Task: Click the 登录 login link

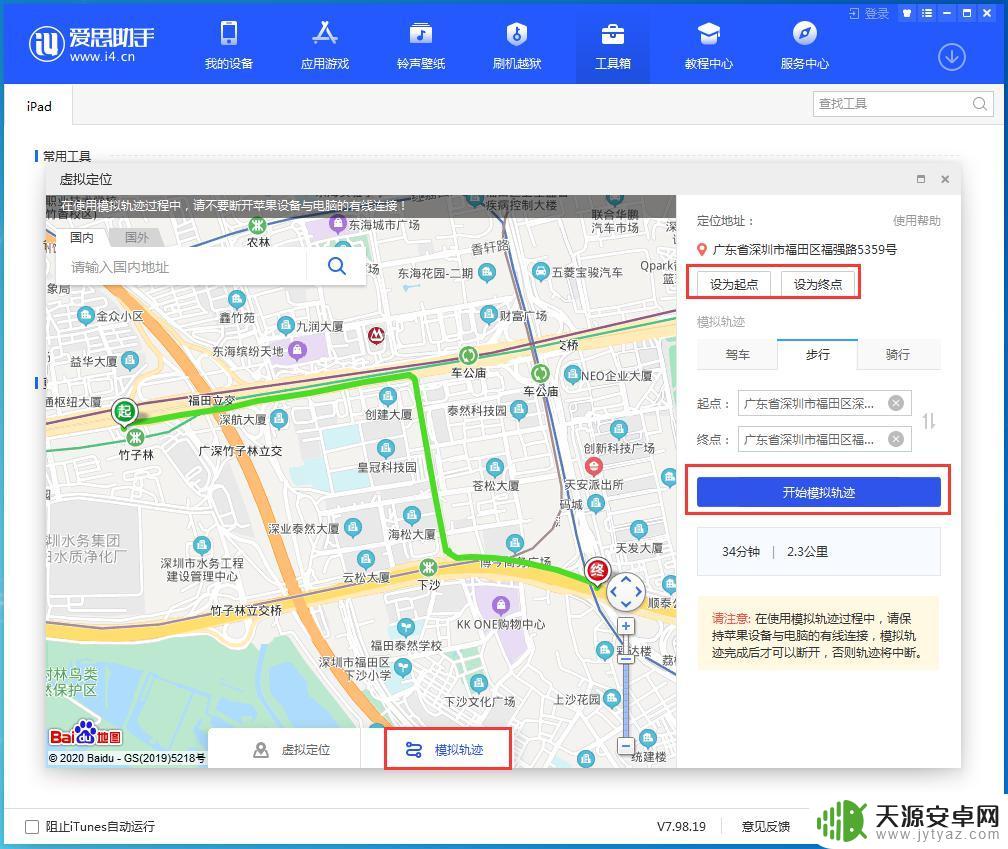Action: (868, 13)
